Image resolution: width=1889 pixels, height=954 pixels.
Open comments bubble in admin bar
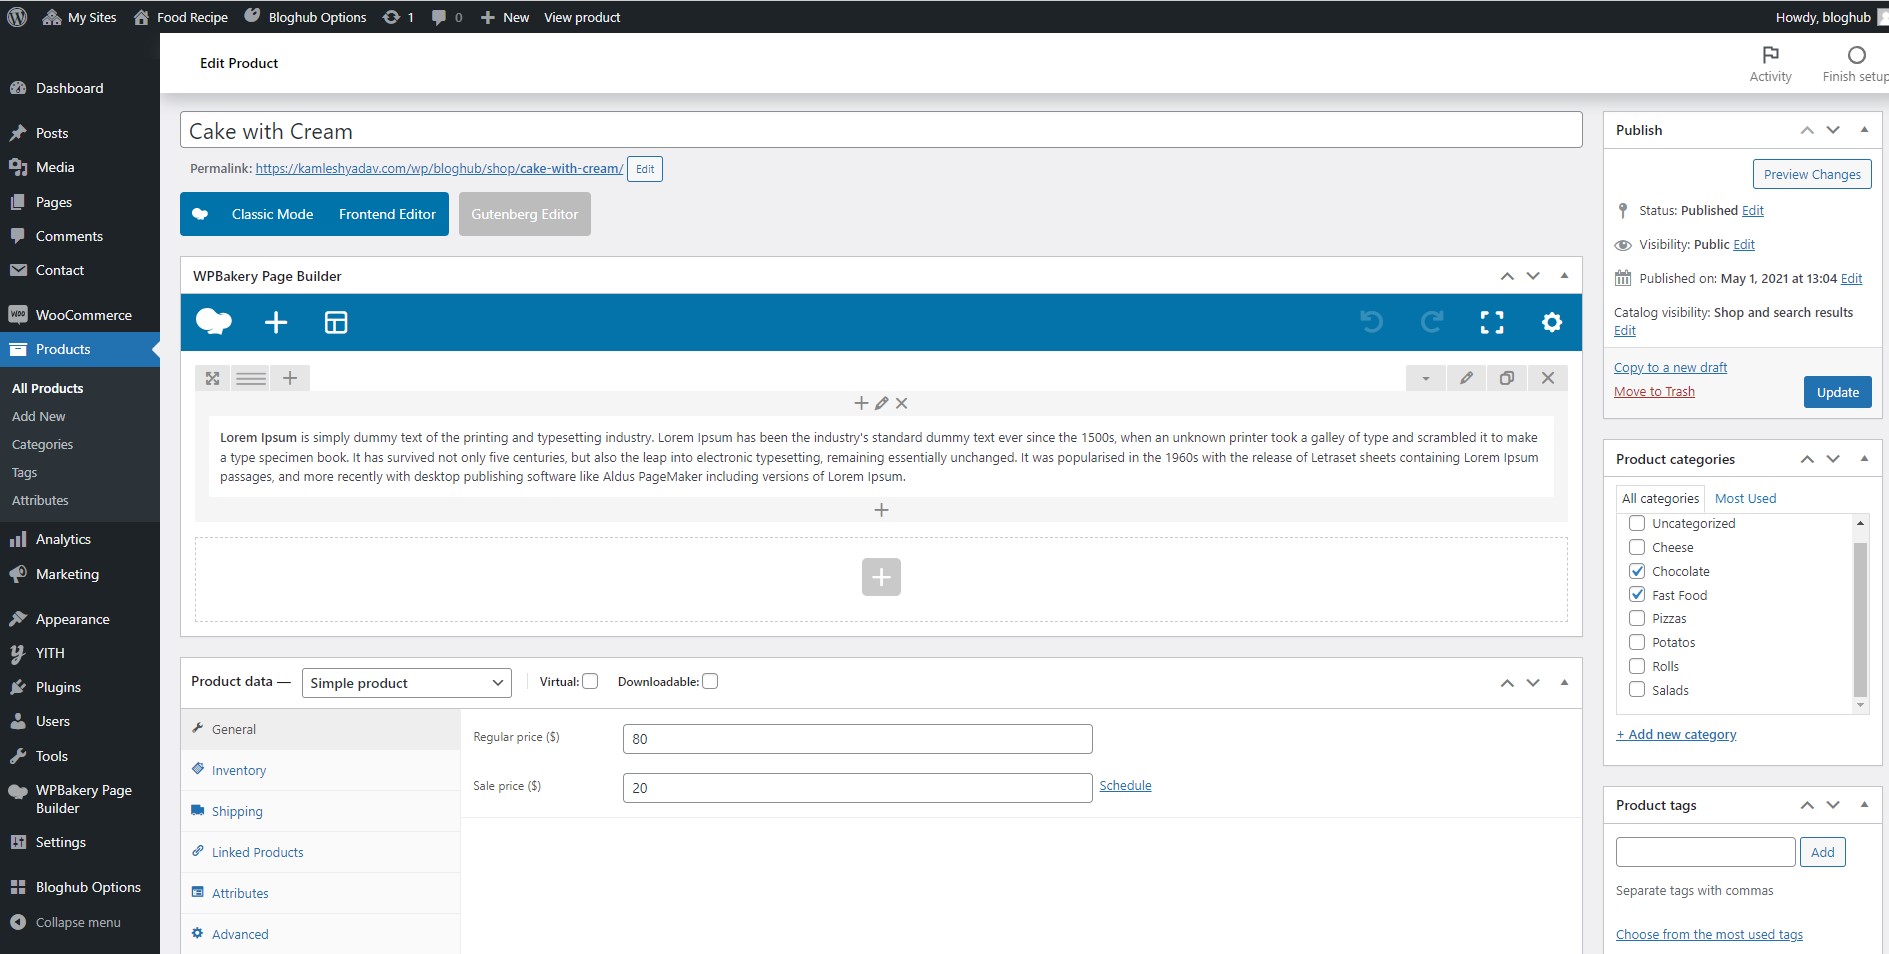pyautogui.click(x=447, y=17)
